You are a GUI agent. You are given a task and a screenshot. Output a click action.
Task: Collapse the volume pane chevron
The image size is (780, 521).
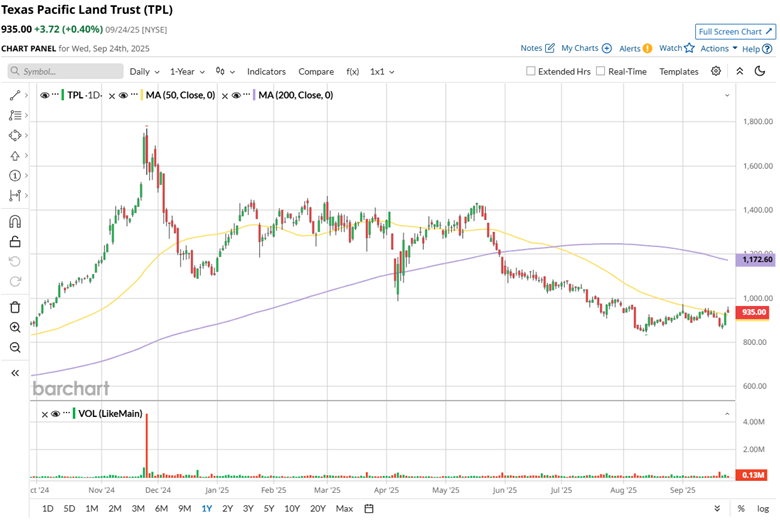[x=727, y=414]
